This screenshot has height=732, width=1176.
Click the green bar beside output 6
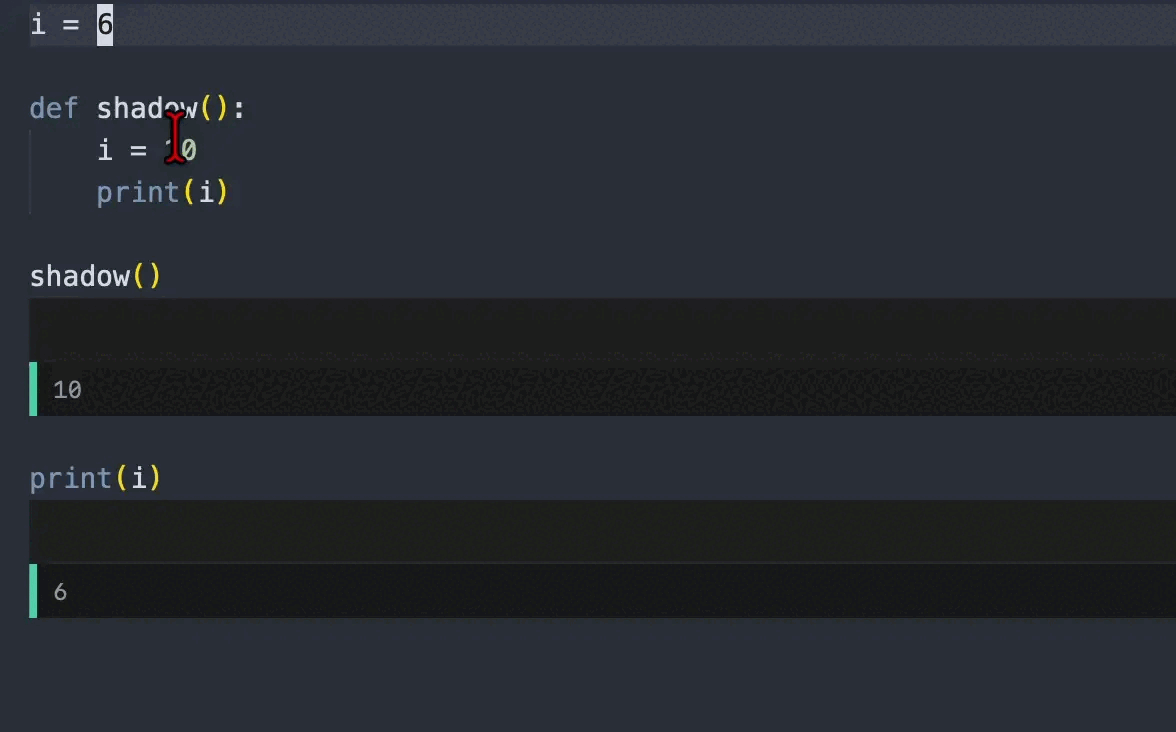click(x=33, y=591)
